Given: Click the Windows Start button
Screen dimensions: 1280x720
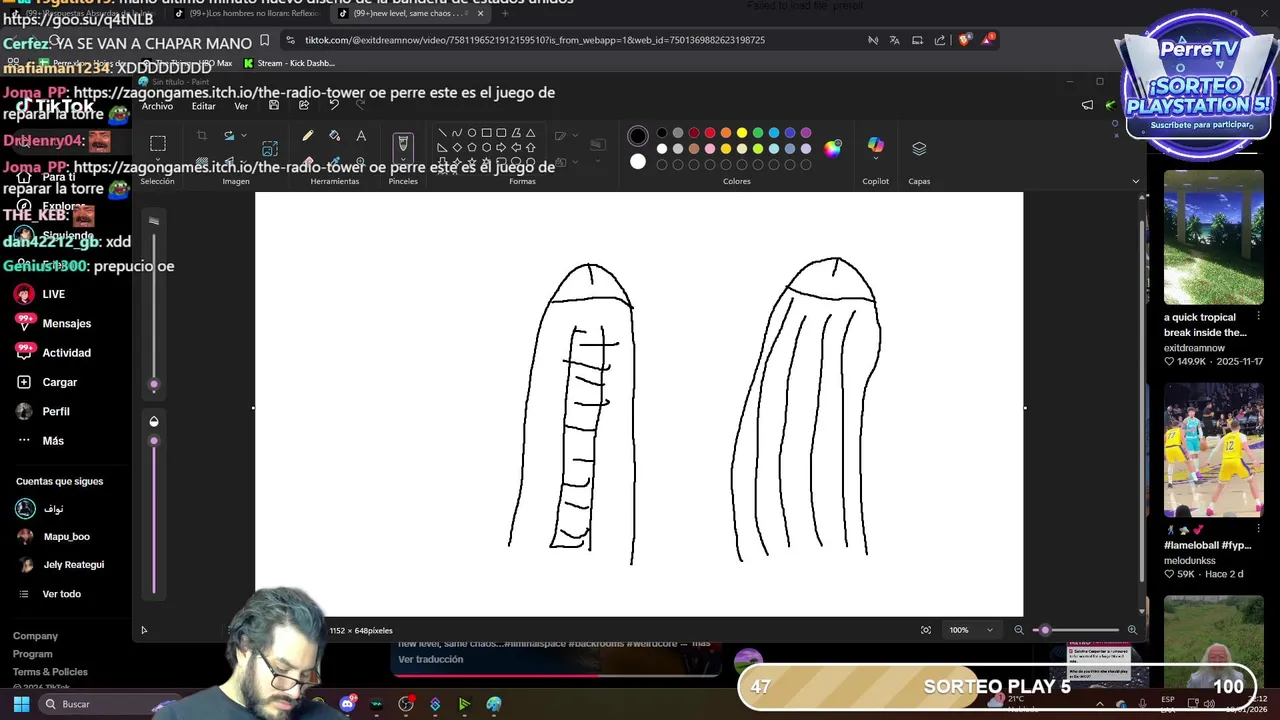Looking at the screenshot, I should [x=21, y=704].
